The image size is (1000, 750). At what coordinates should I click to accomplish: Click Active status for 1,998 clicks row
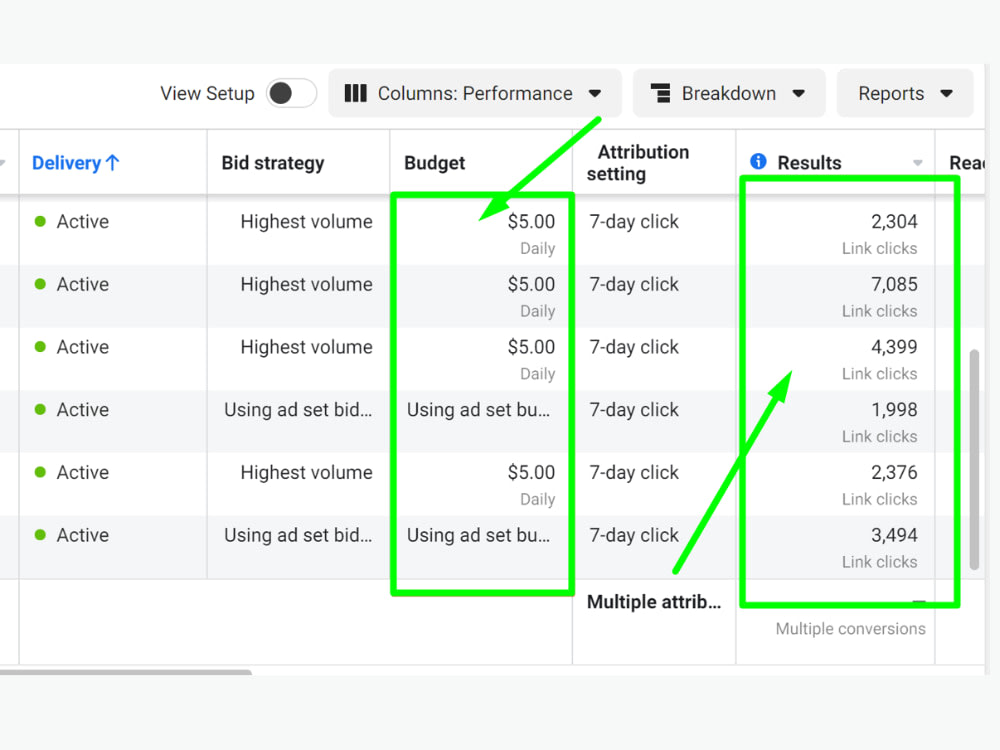tap(83, 409)
